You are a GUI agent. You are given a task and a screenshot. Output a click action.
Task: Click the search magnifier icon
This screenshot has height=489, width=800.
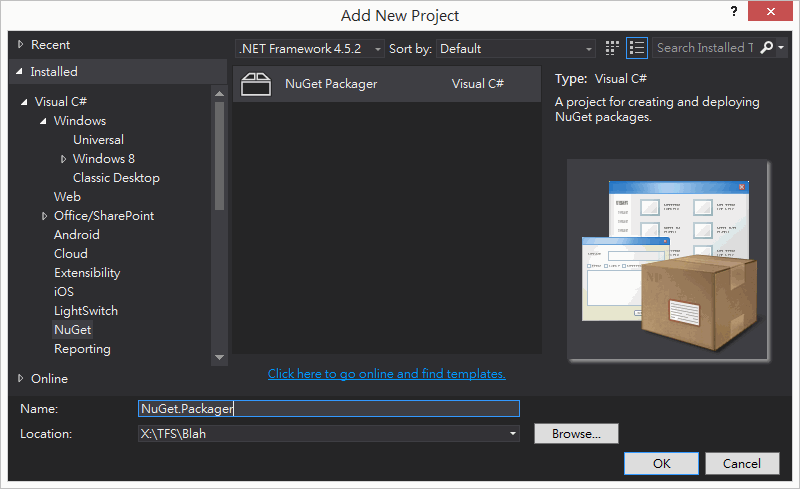click(x=767, y=48)
